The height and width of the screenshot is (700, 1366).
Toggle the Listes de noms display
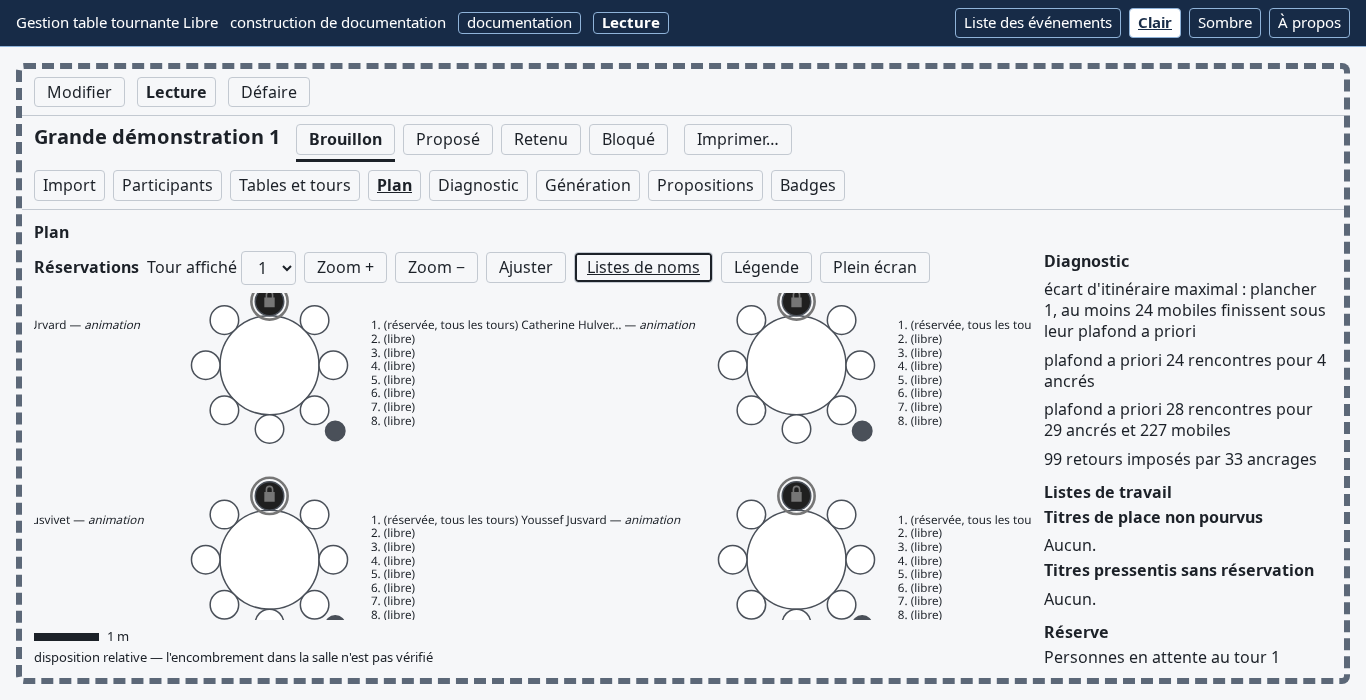pos(643,267)
